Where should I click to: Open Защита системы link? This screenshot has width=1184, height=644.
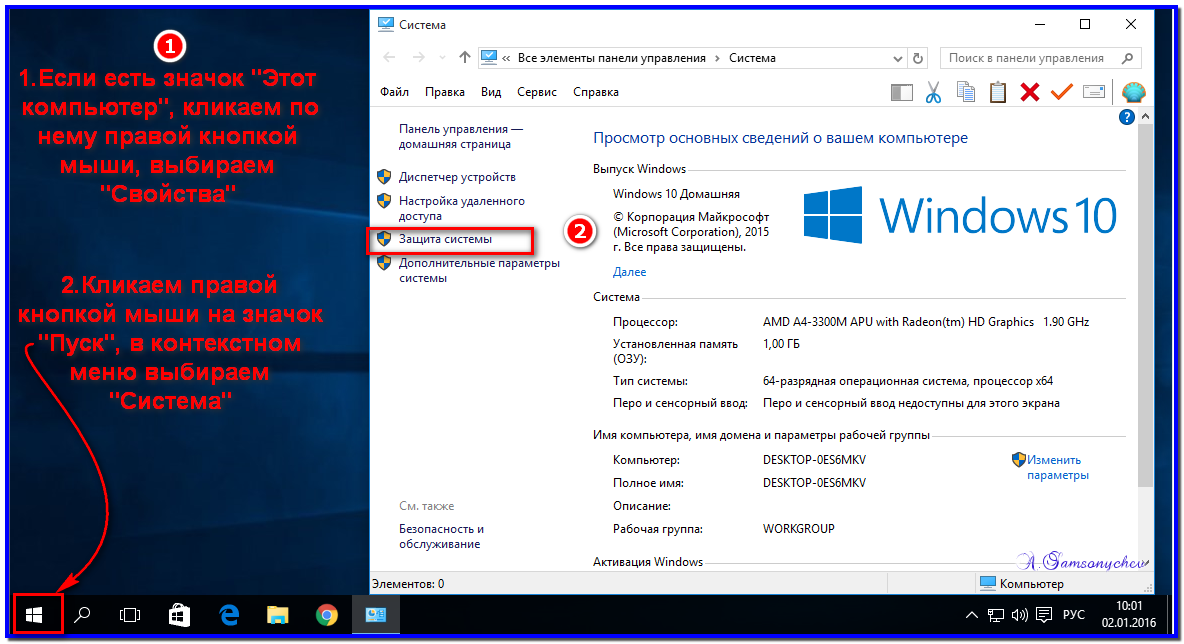click(x=445, y=239)
